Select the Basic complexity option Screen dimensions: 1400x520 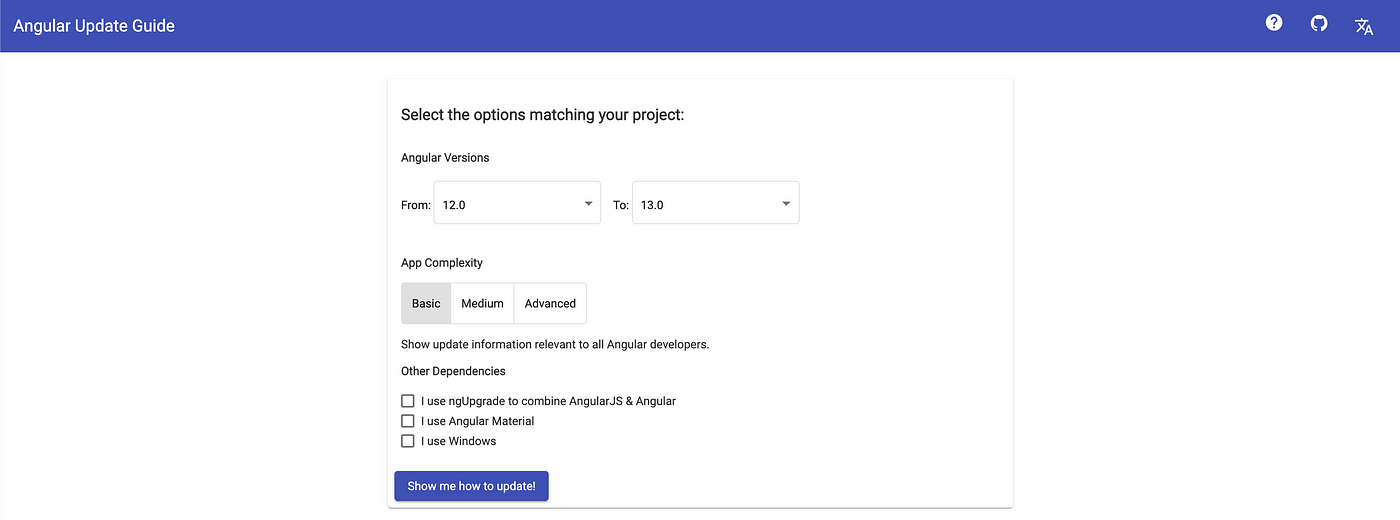pyautogui.click(x=426, y=303)
